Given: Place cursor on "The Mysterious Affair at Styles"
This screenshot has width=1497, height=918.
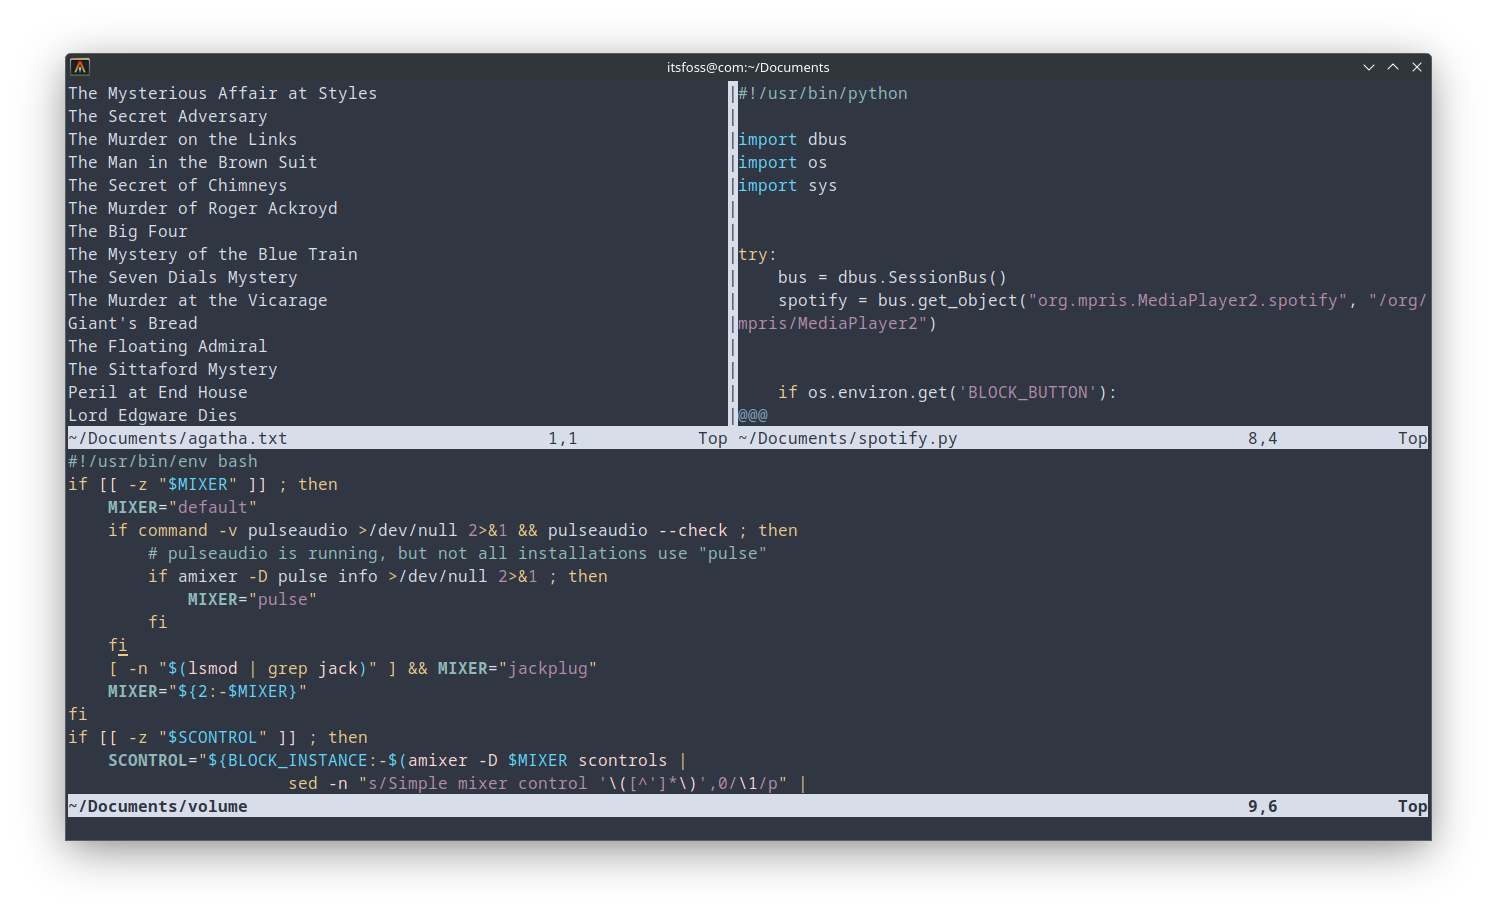Looking at the screenshot, I should [222, 93].
